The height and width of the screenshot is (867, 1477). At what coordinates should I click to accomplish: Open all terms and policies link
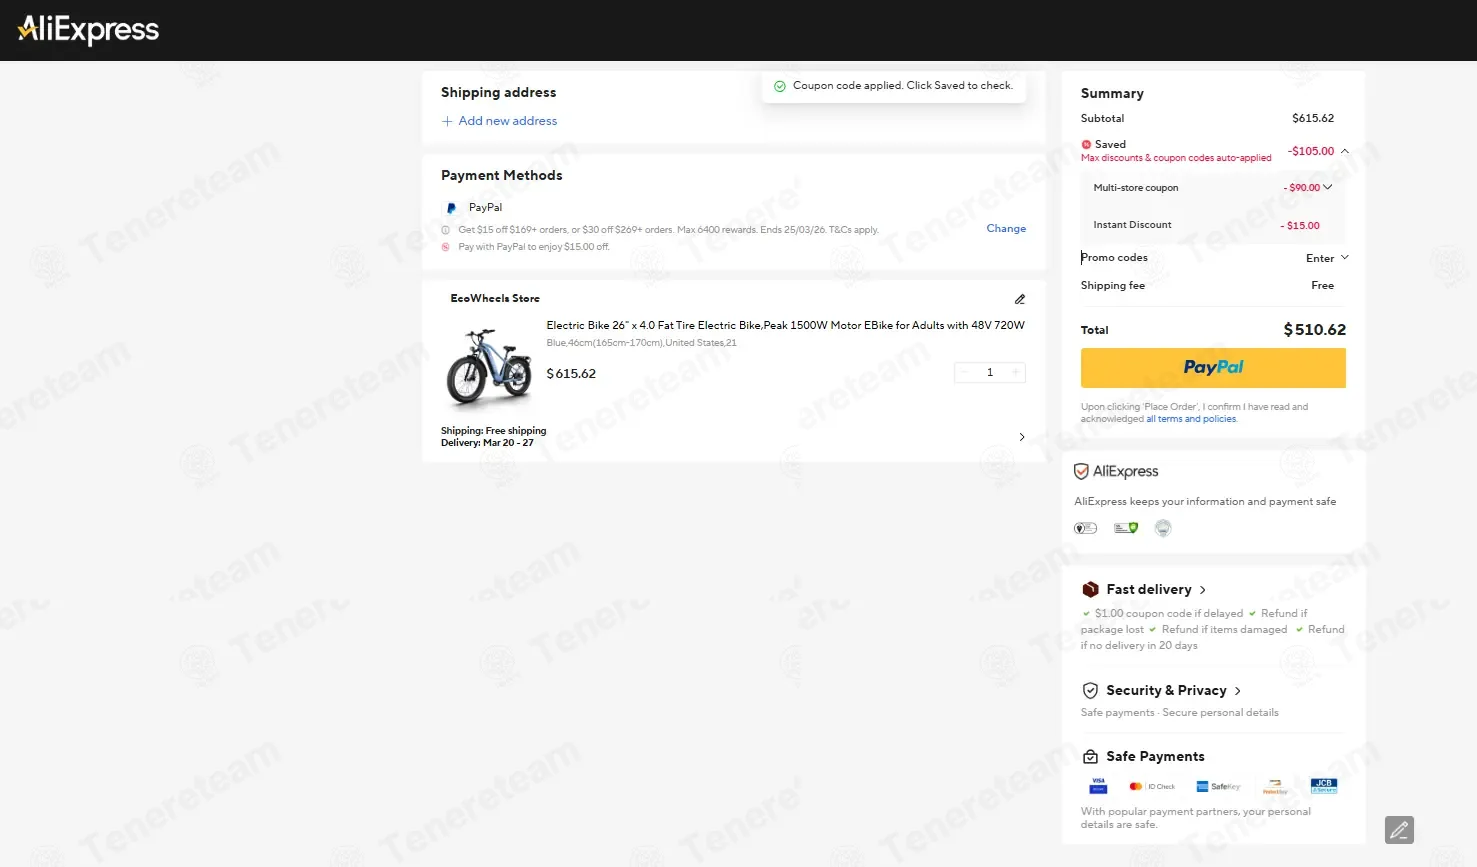pyautogui.click(x=1191, y=419)
